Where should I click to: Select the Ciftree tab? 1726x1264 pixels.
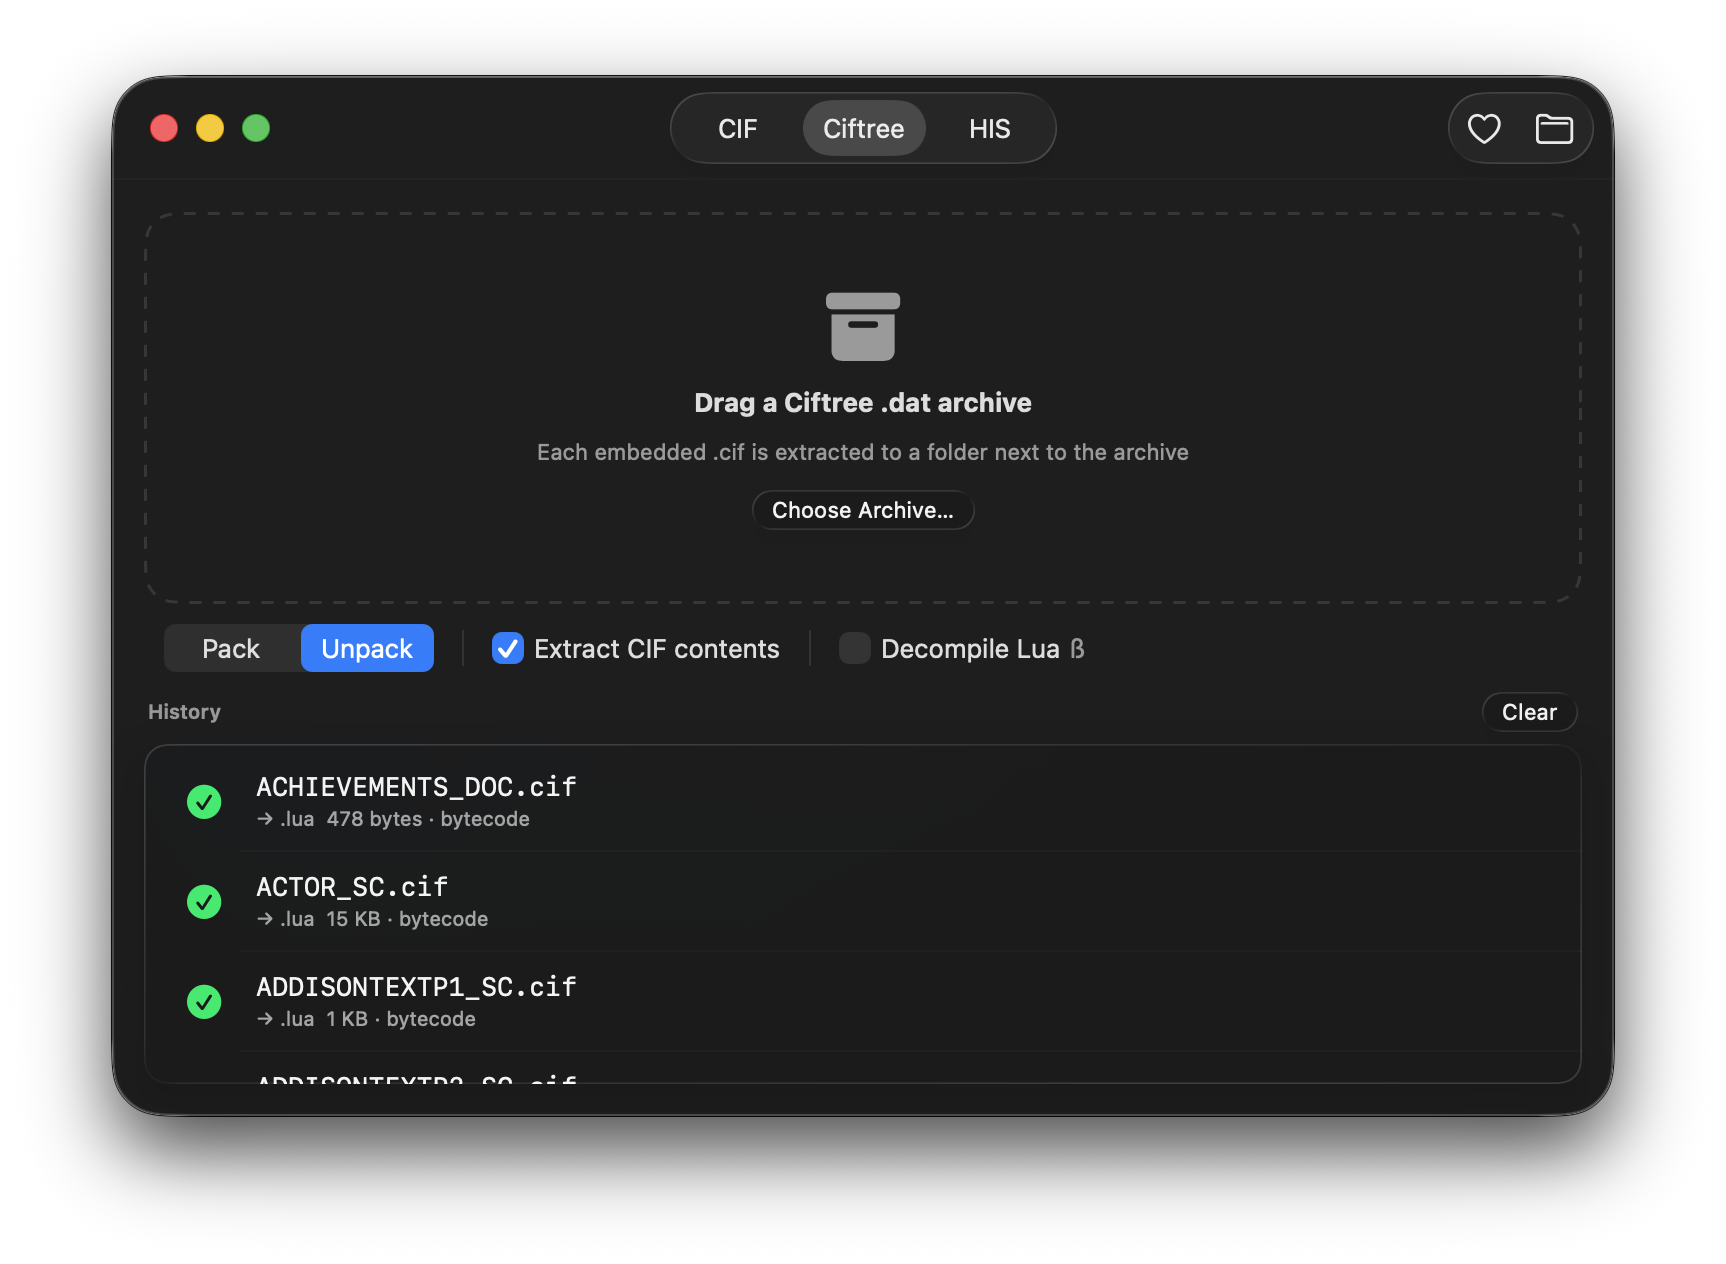pos(864,129)
